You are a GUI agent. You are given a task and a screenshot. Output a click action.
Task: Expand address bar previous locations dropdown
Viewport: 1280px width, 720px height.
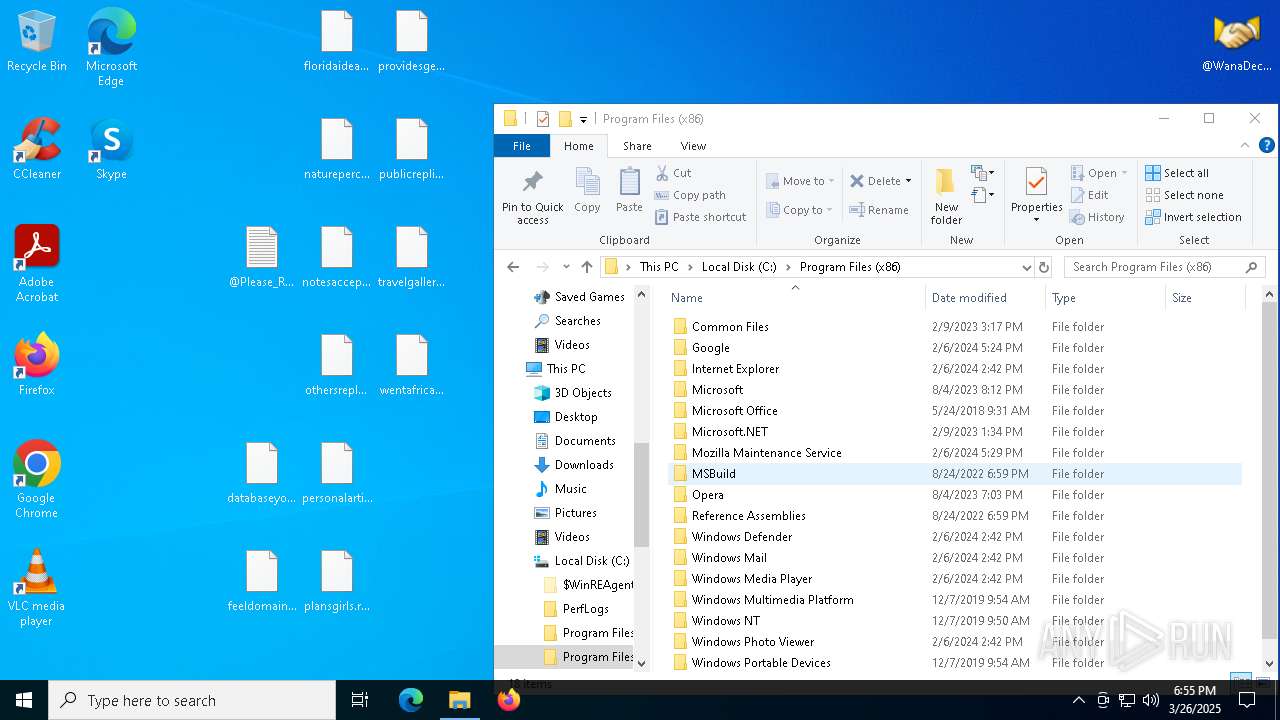point(1026,267)
